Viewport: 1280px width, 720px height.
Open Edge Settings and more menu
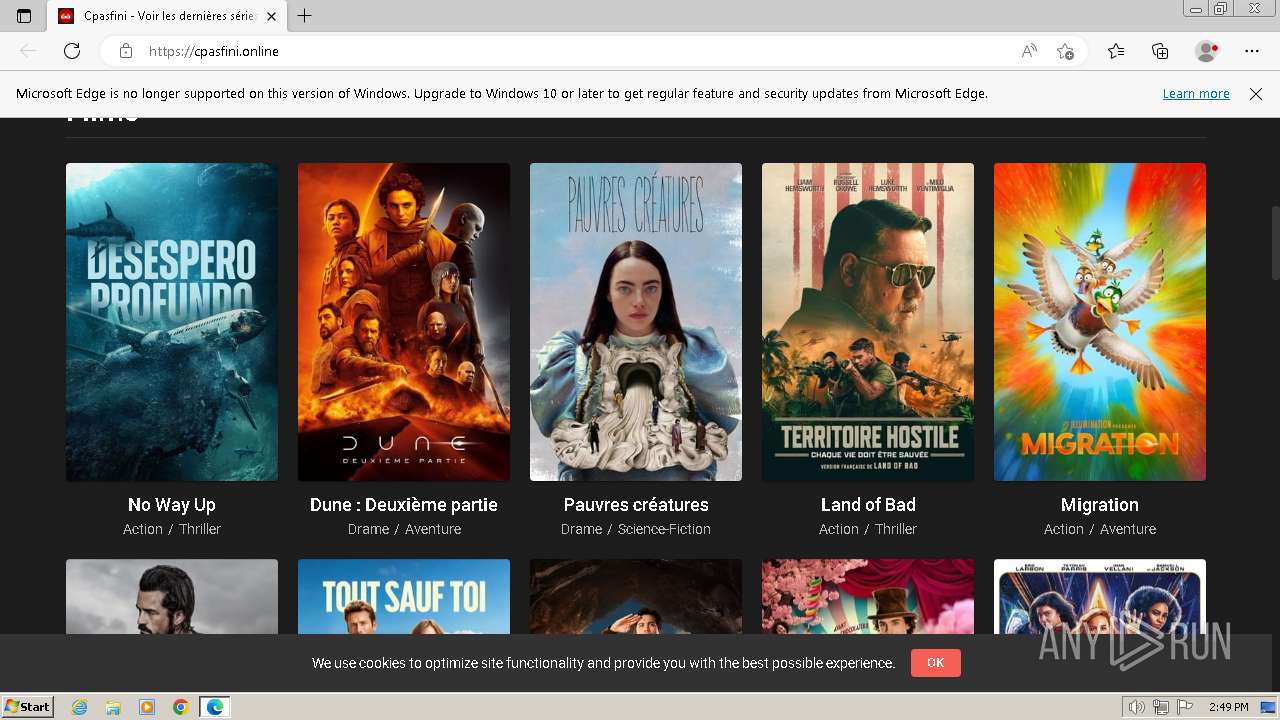(1252, 51)
